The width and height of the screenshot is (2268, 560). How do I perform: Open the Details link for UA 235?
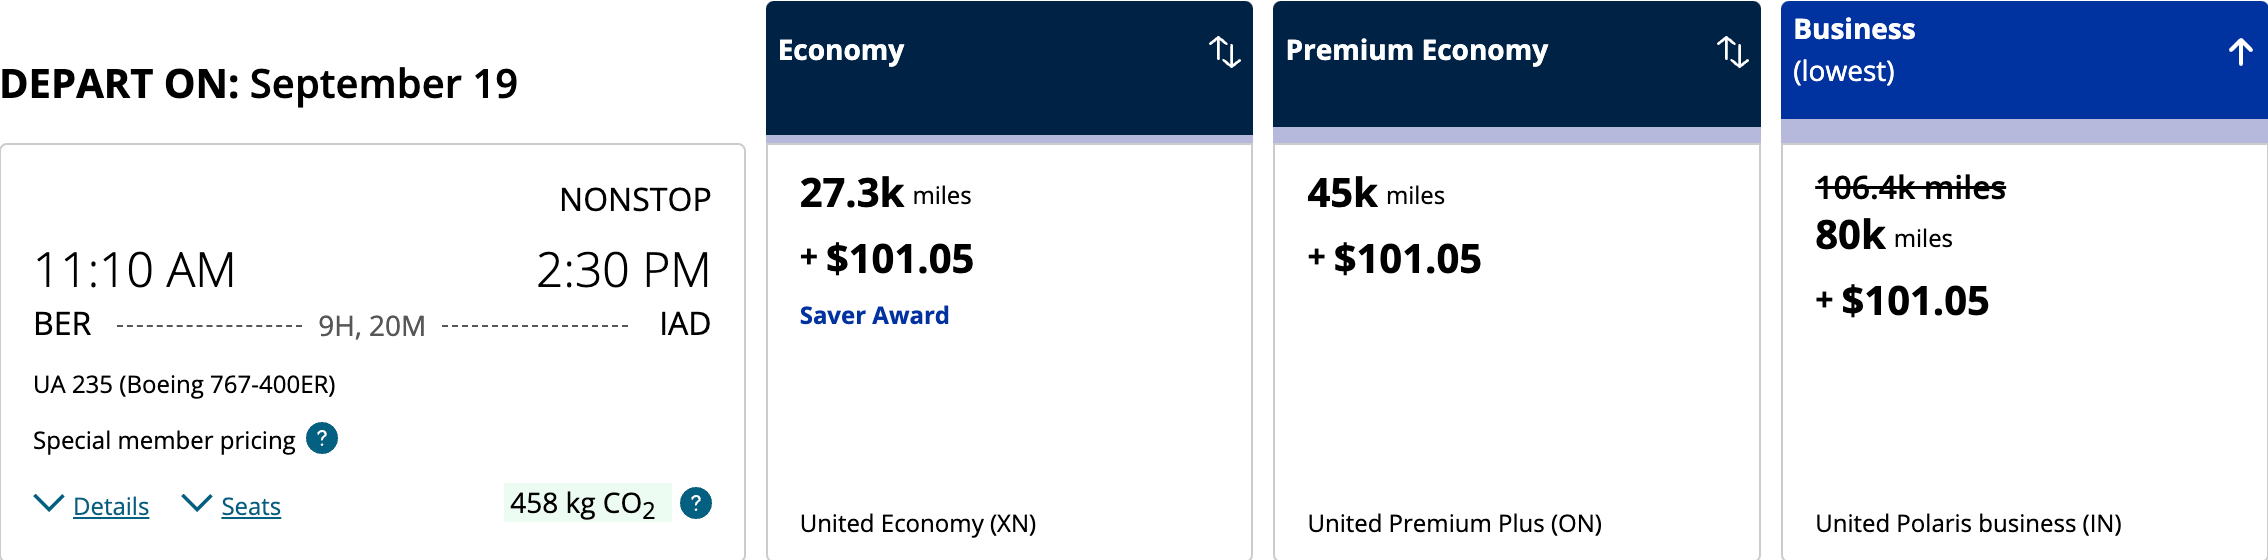pyautogui.click(x=111, y=507)
